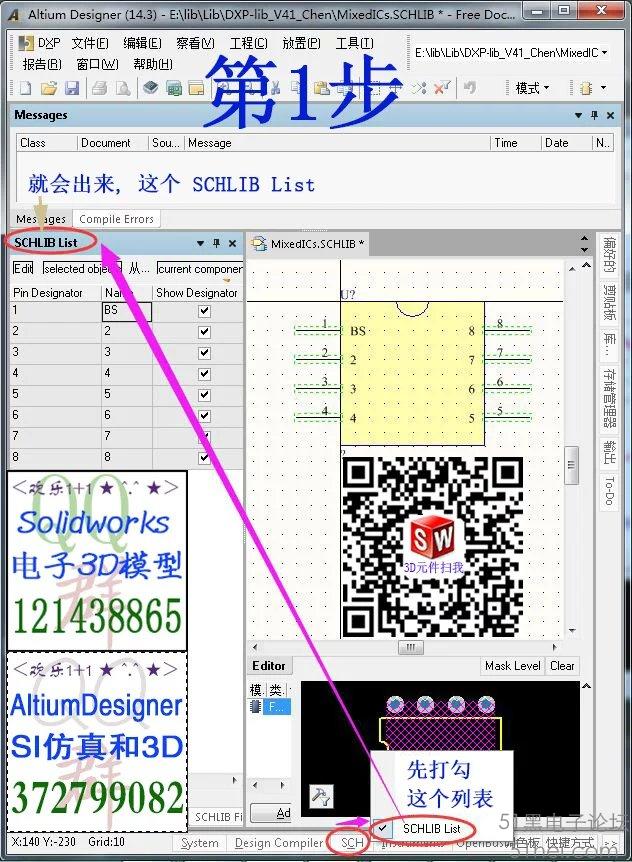Screen dimensions: 632x862
Task: Open the 帮助(H) menu
Action: [x=153, y=64]
